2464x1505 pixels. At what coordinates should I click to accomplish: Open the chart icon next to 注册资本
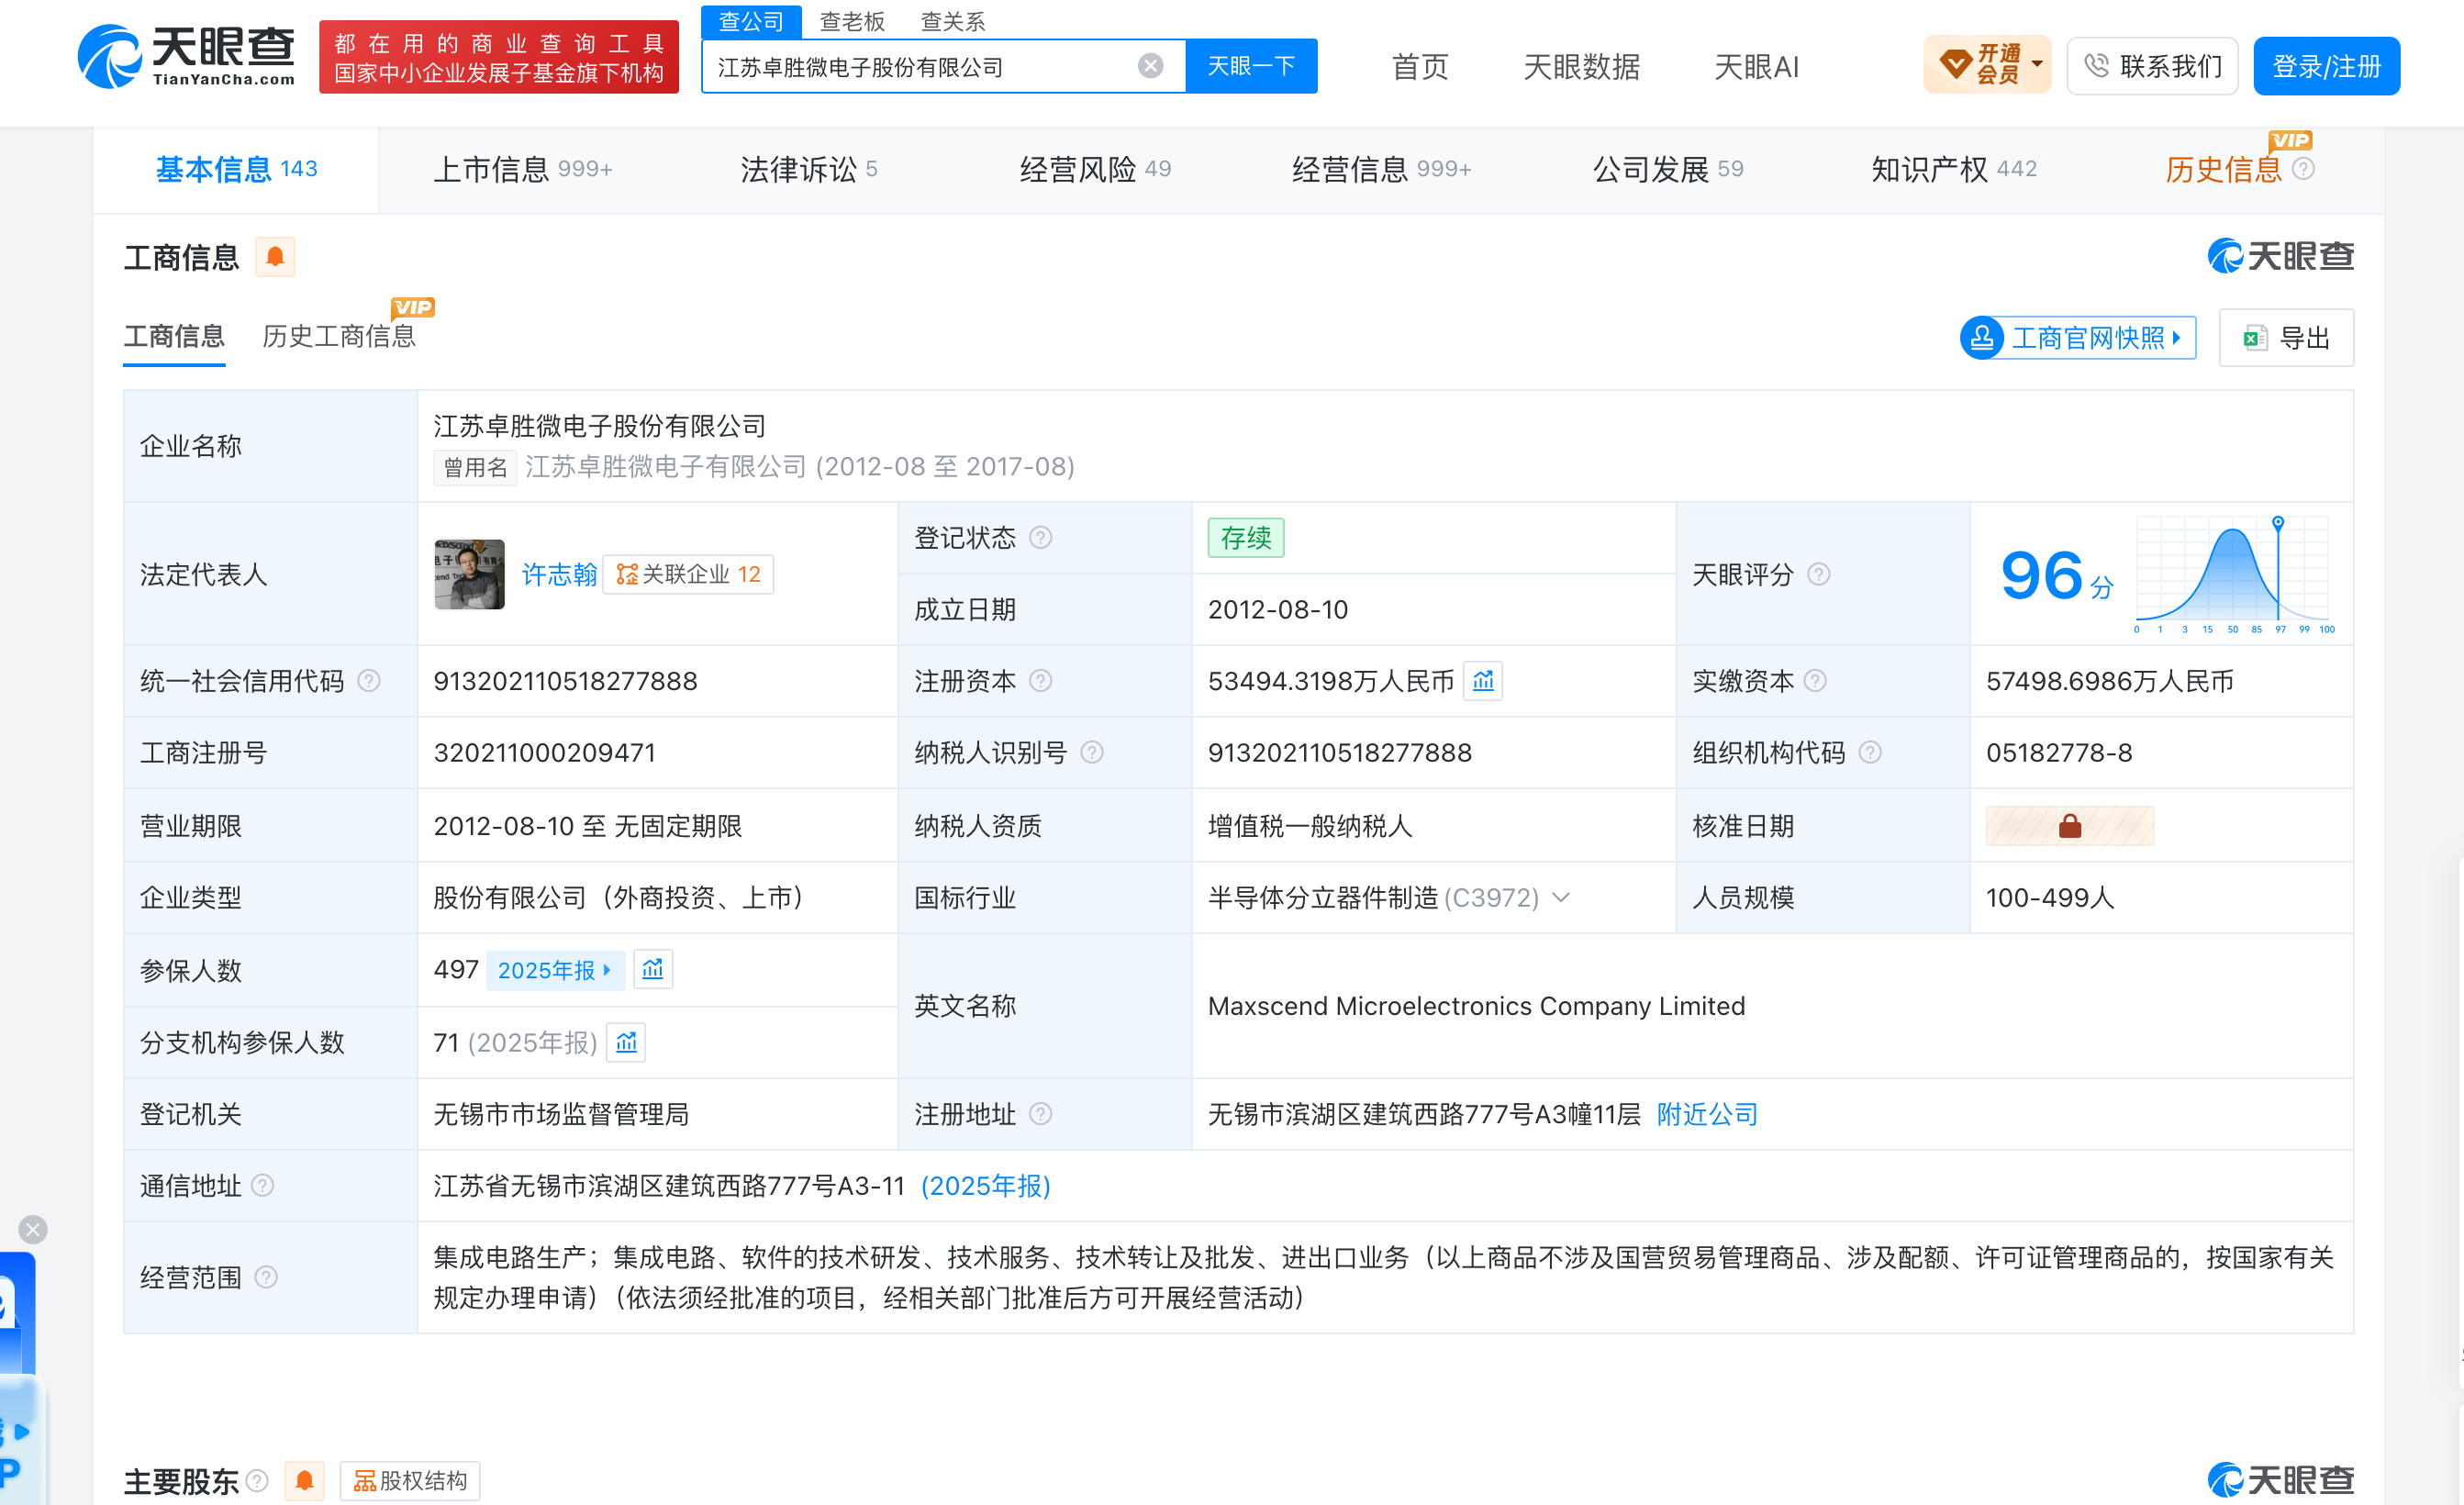click(x=1482, y=681)
